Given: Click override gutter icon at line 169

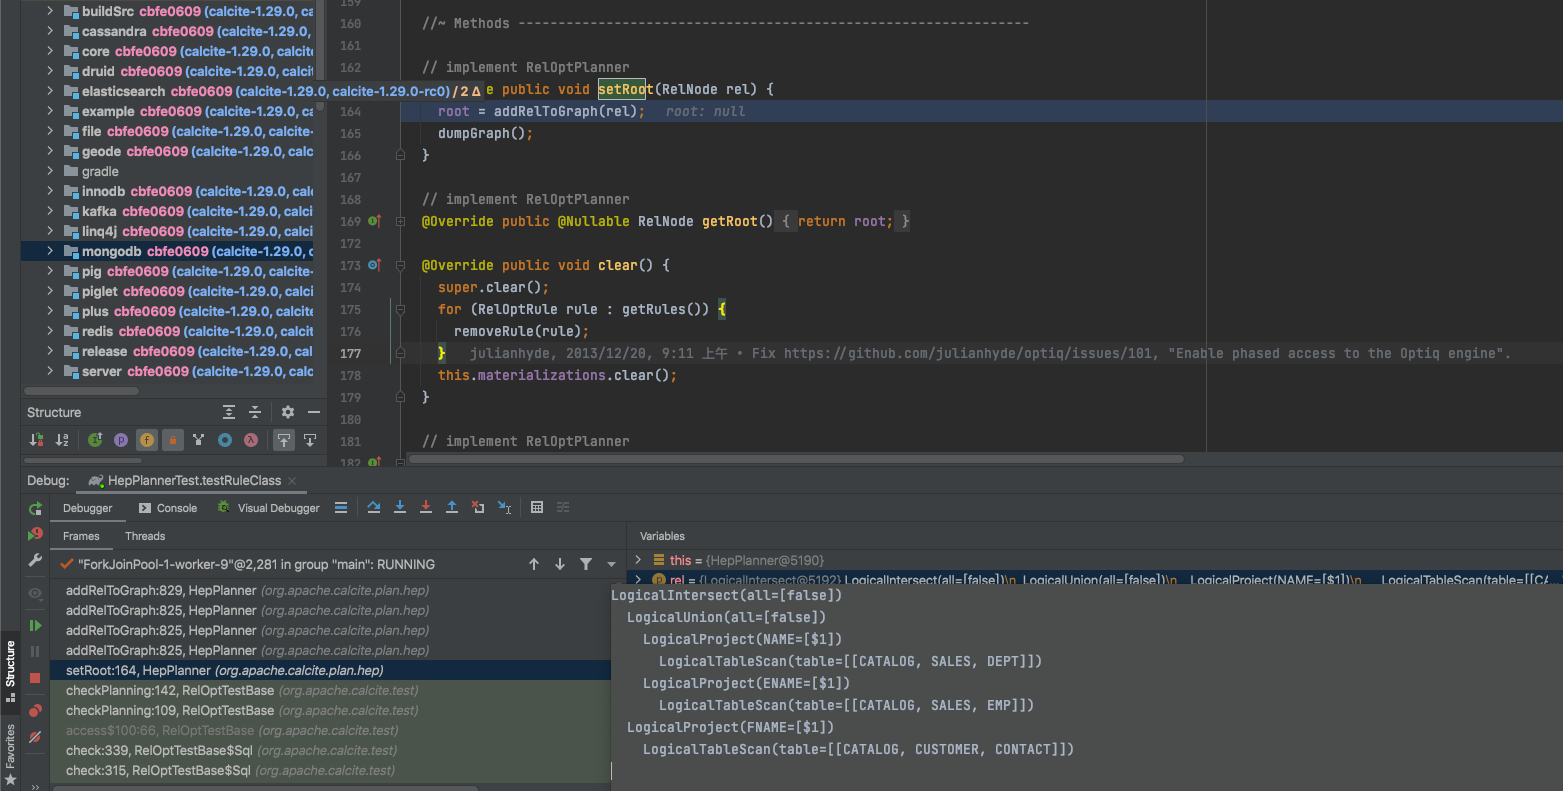Looking at the screenshot, I should click(374, 221).
